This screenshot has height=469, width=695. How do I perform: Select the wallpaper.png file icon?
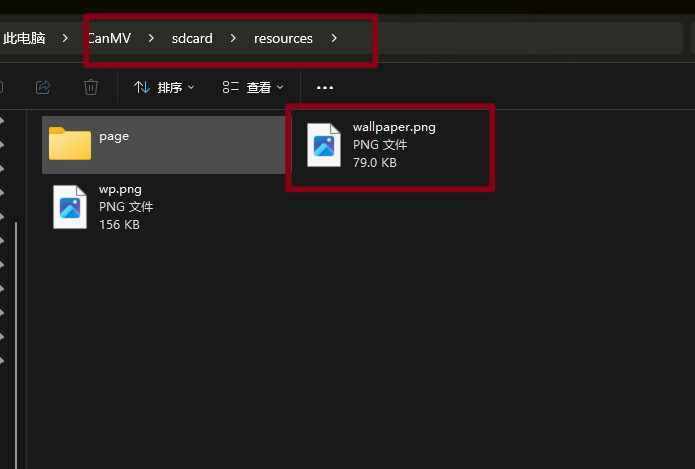(x=324, y=145)
